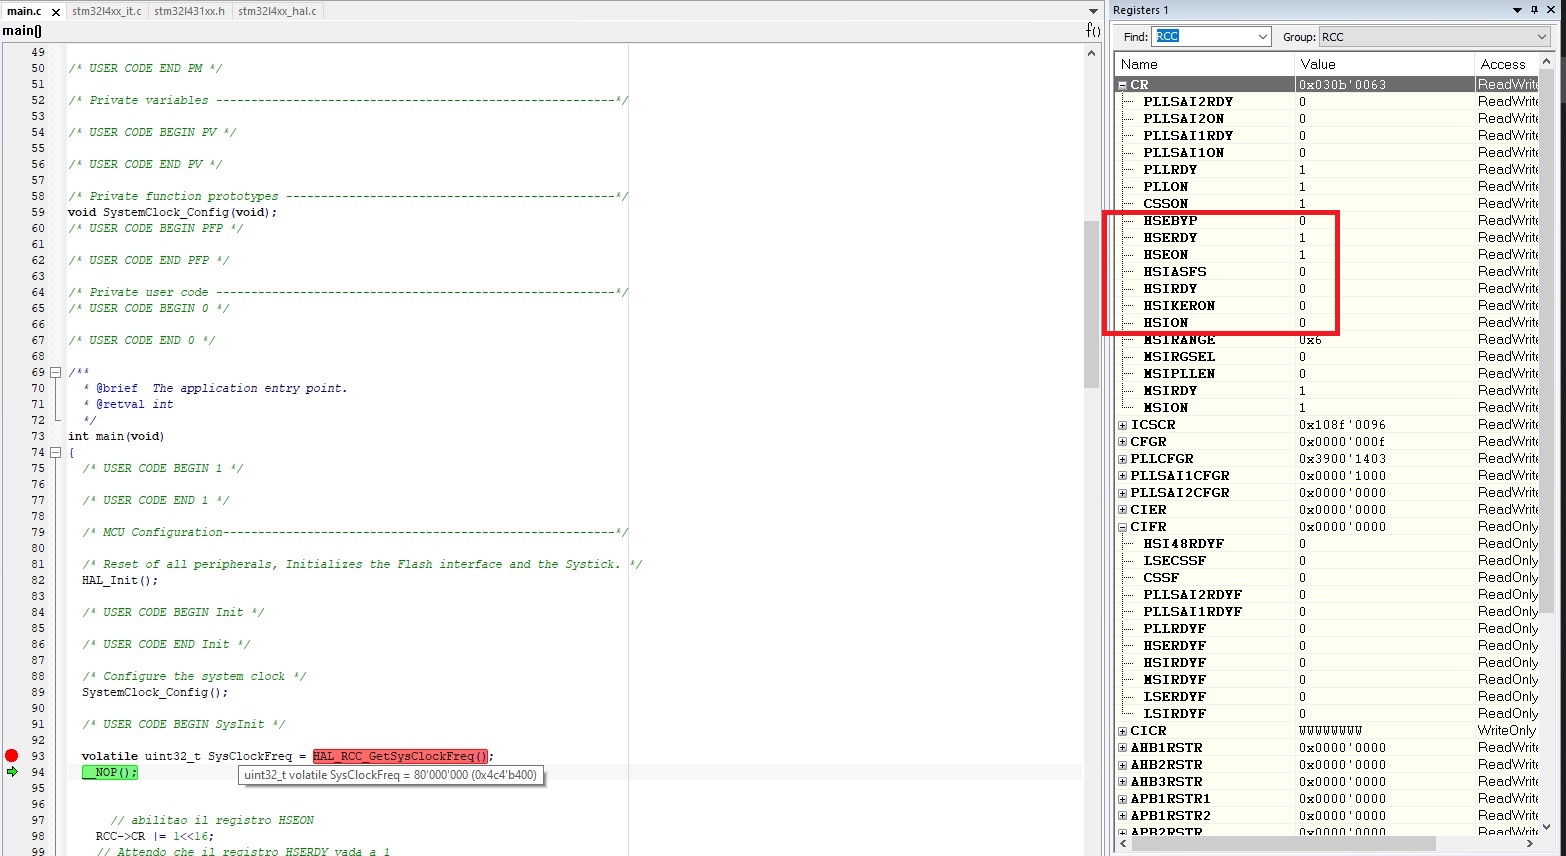The height and width of the screenshot is (856, 1566).
Task: Click the f() function list icon
Action: (1090, 30)
